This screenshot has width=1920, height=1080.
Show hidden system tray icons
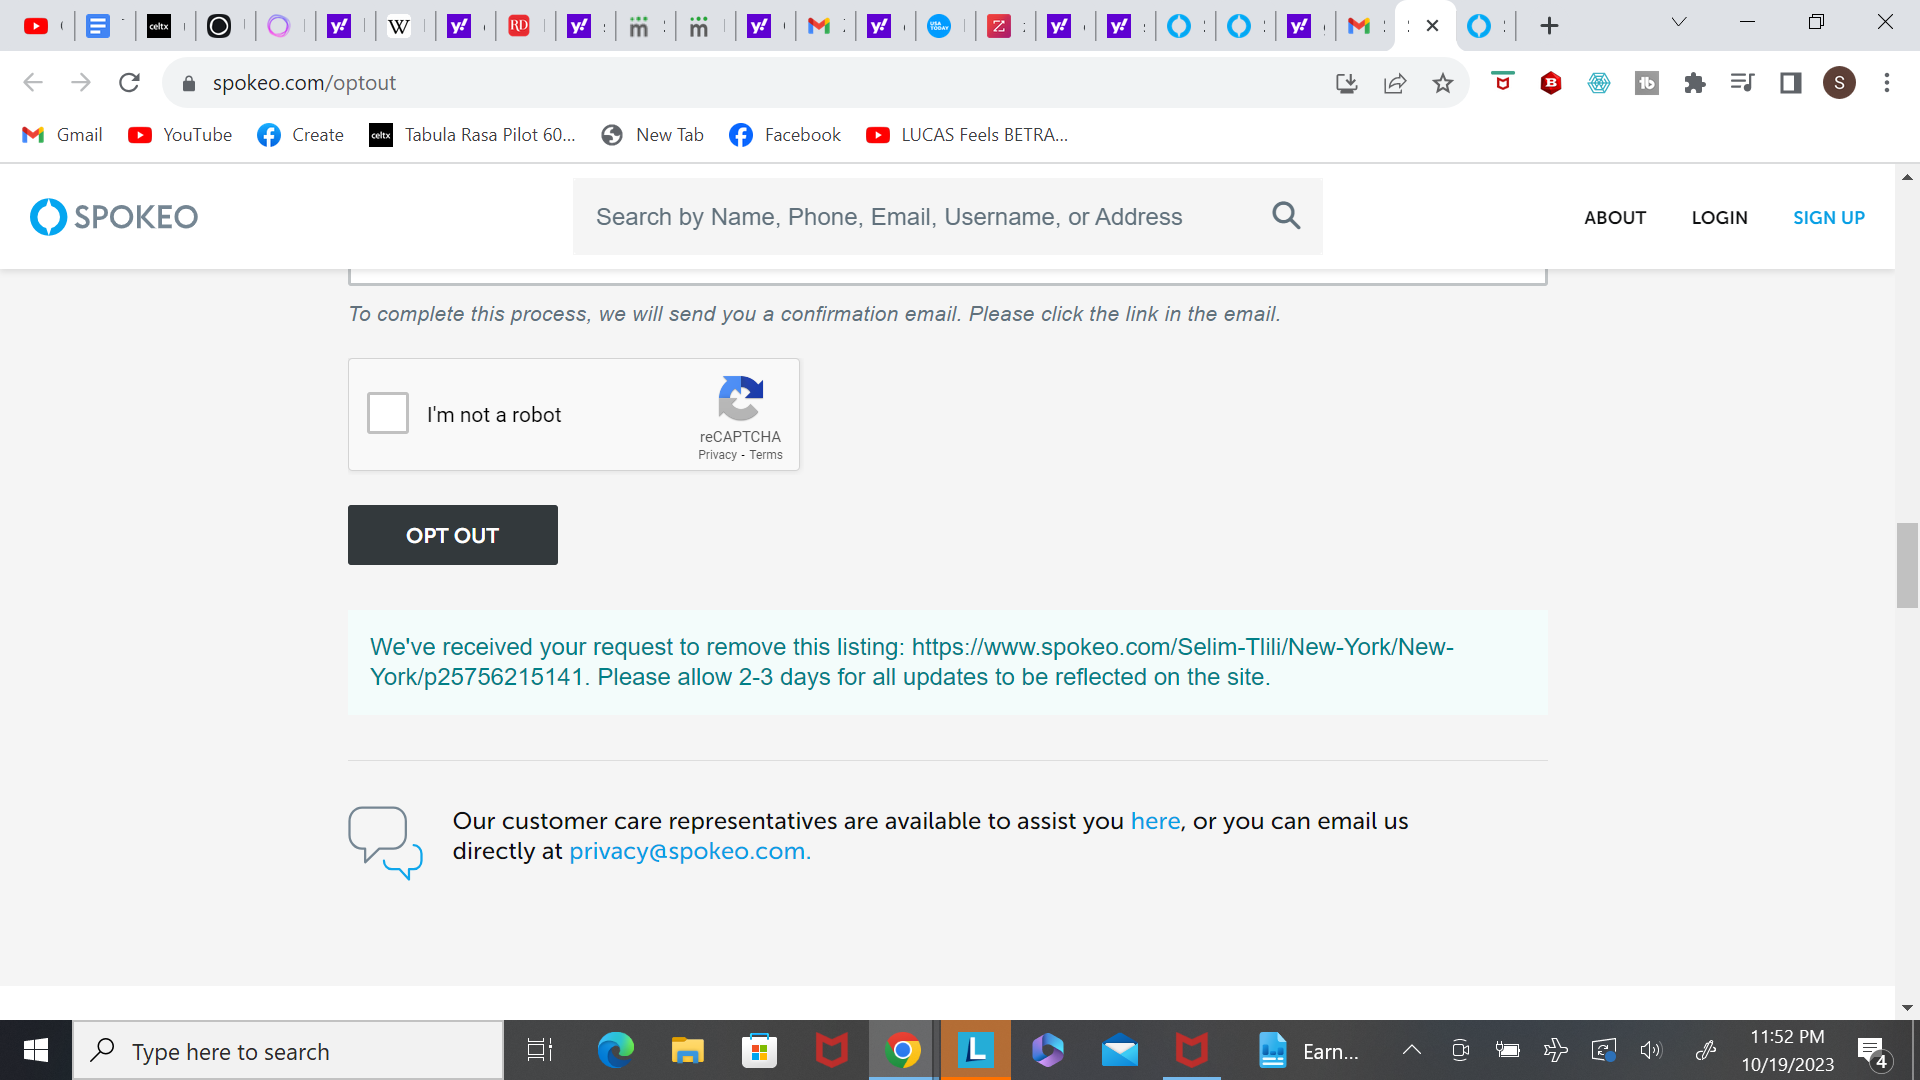click(1412, 1050)
